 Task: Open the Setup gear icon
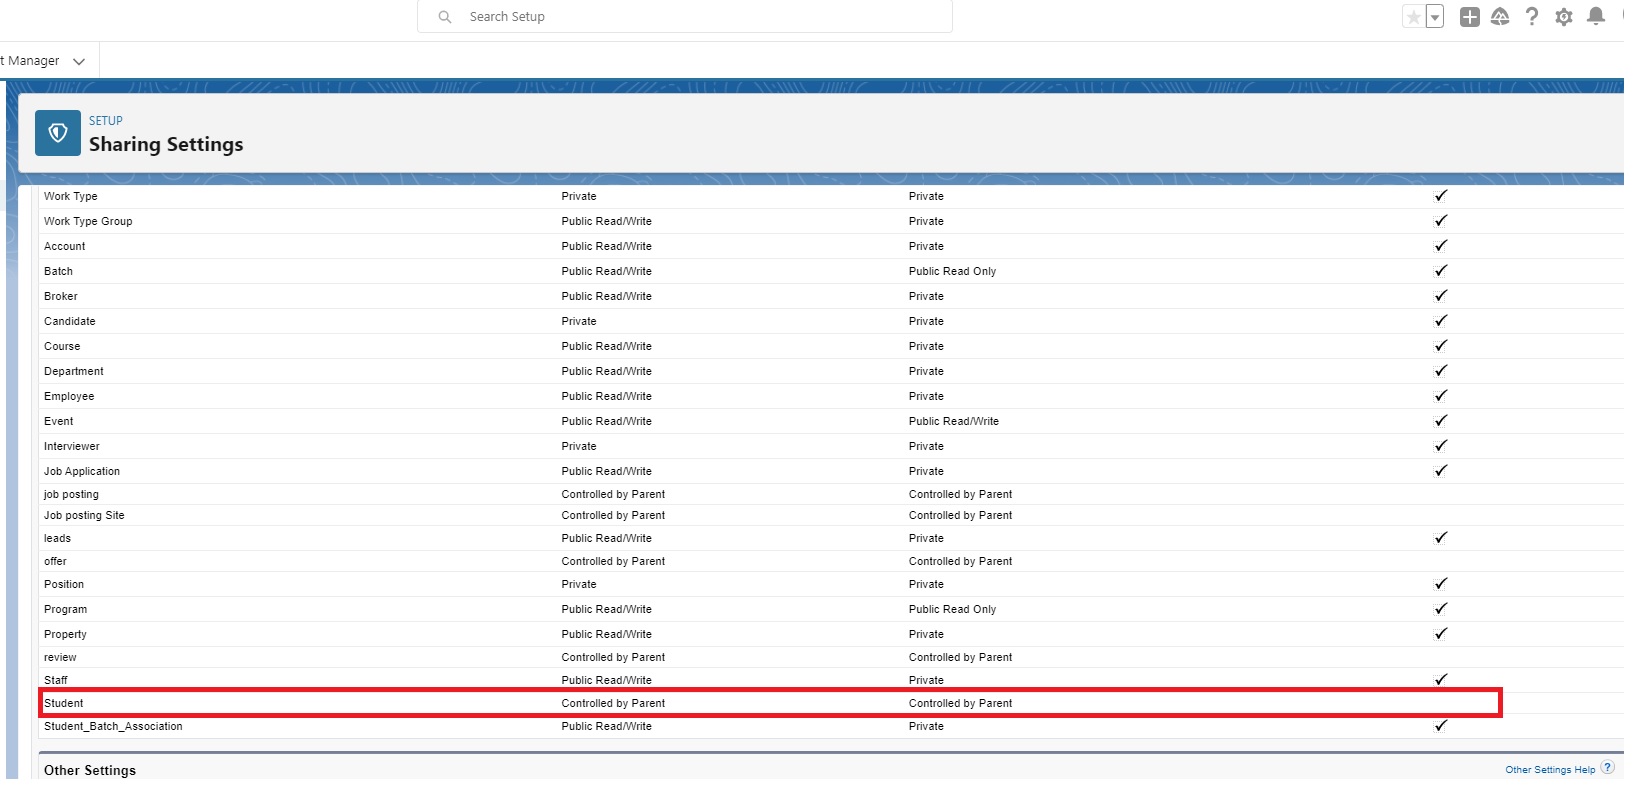click(1564, 17)
